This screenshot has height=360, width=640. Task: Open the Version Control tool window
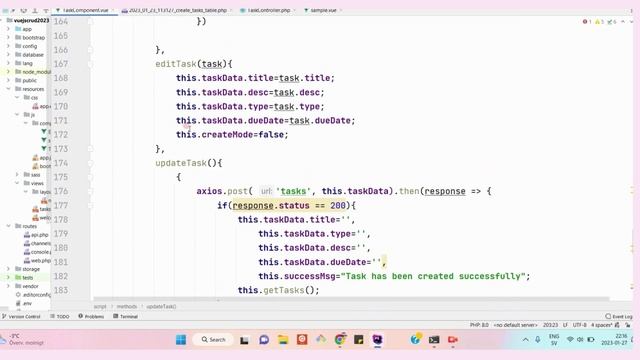pyautogui.click(x=21, y=316)
